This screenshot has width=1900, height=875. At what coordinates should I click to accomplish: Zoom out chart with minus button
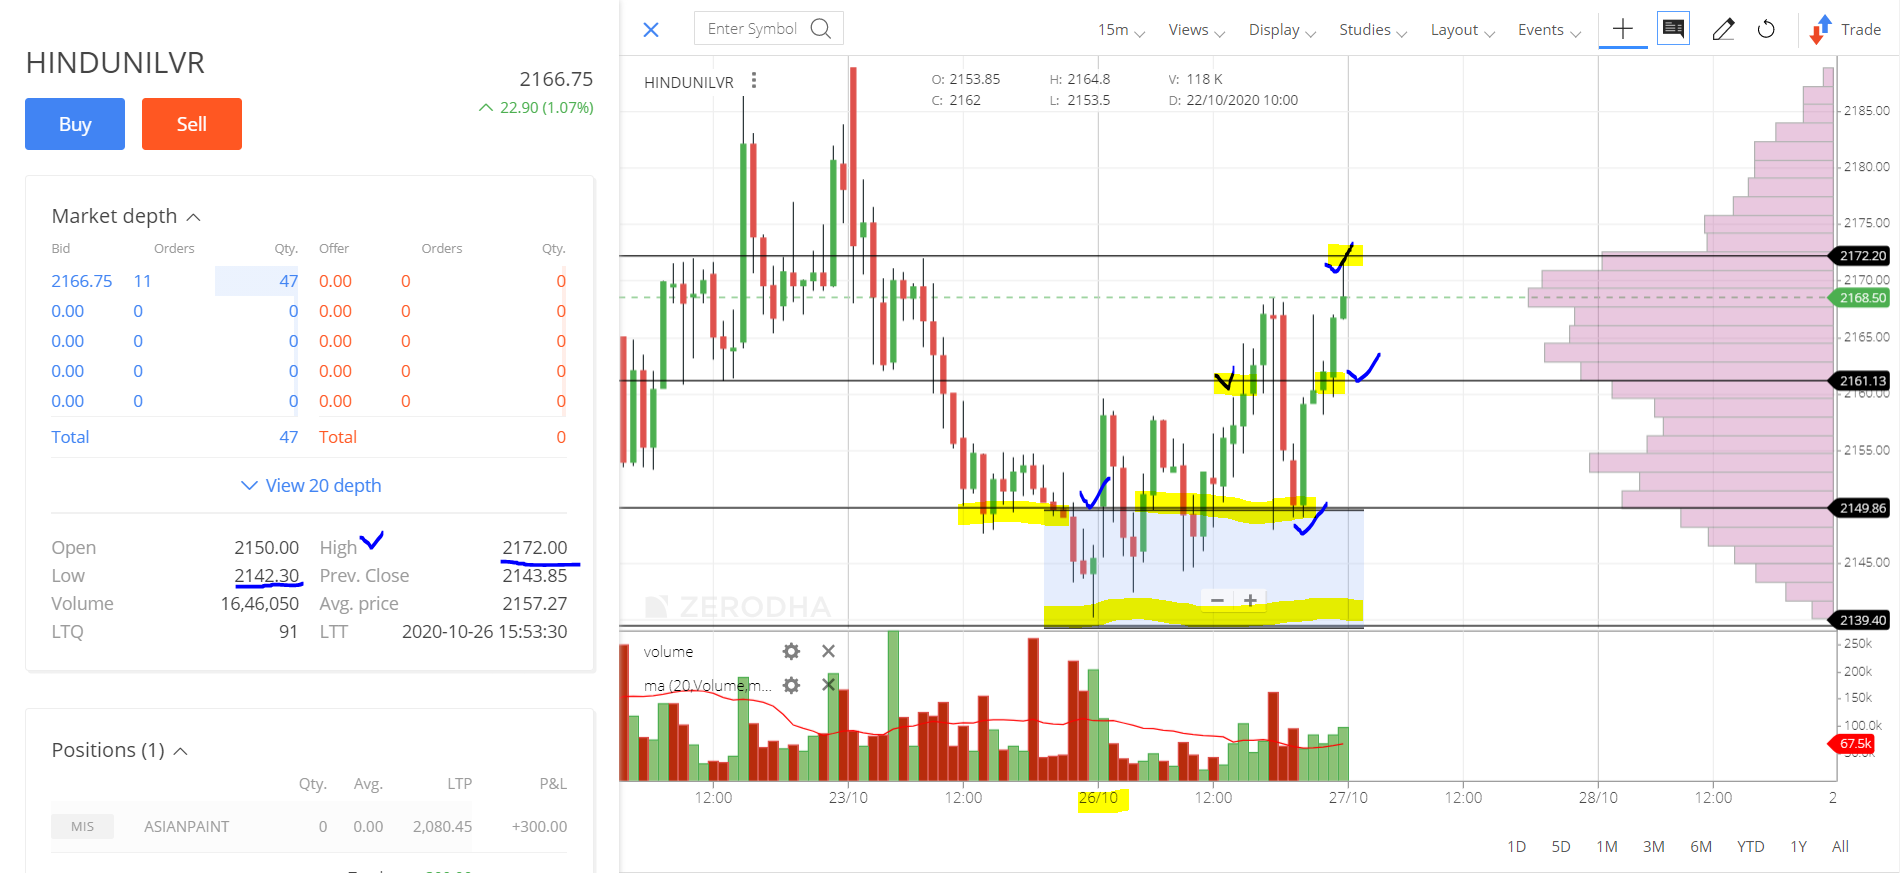click(1217, 600)
